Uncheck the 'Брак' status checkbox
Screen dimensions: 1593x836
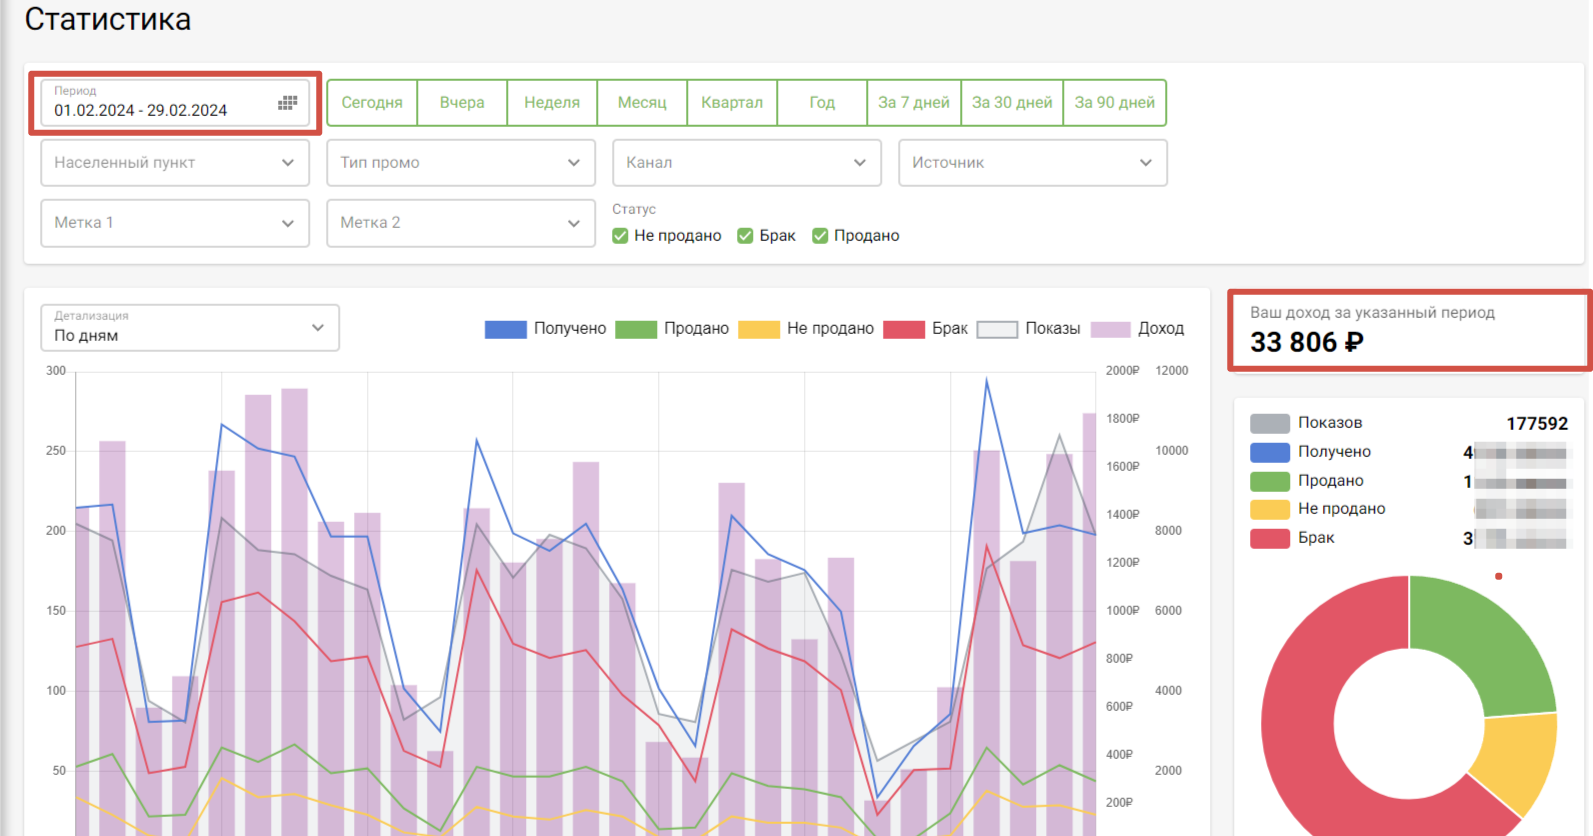745,236
